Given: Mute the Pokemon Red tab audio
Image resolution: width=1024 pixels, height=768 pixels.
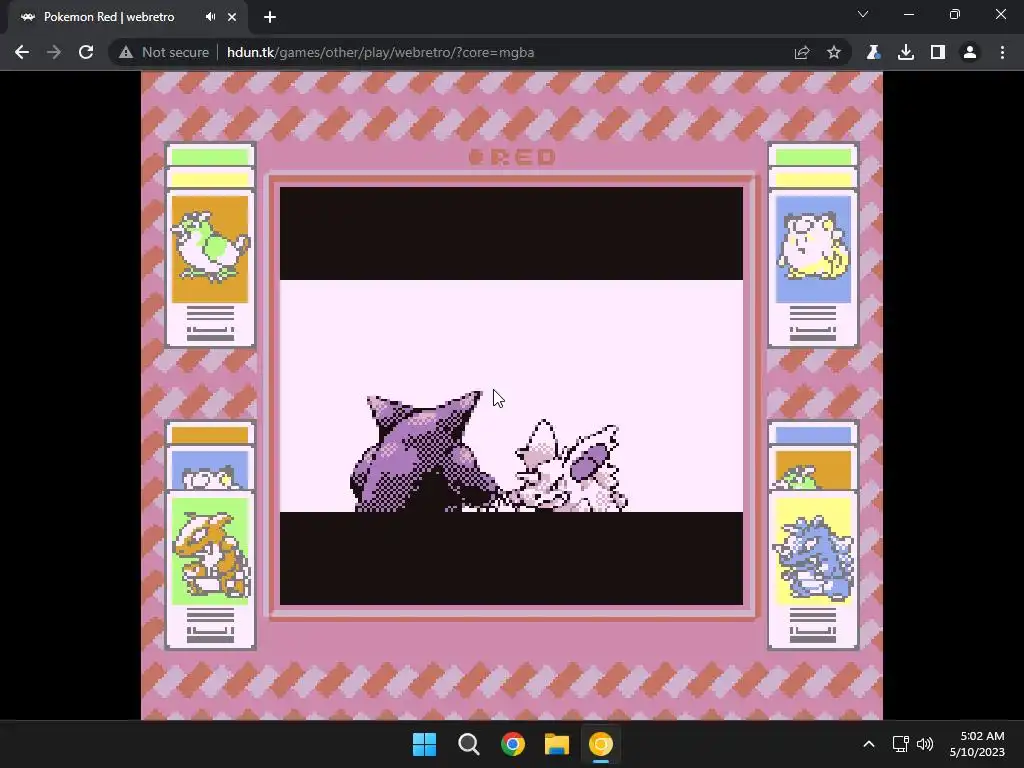Looking at the screenshot, I should 210,17.
